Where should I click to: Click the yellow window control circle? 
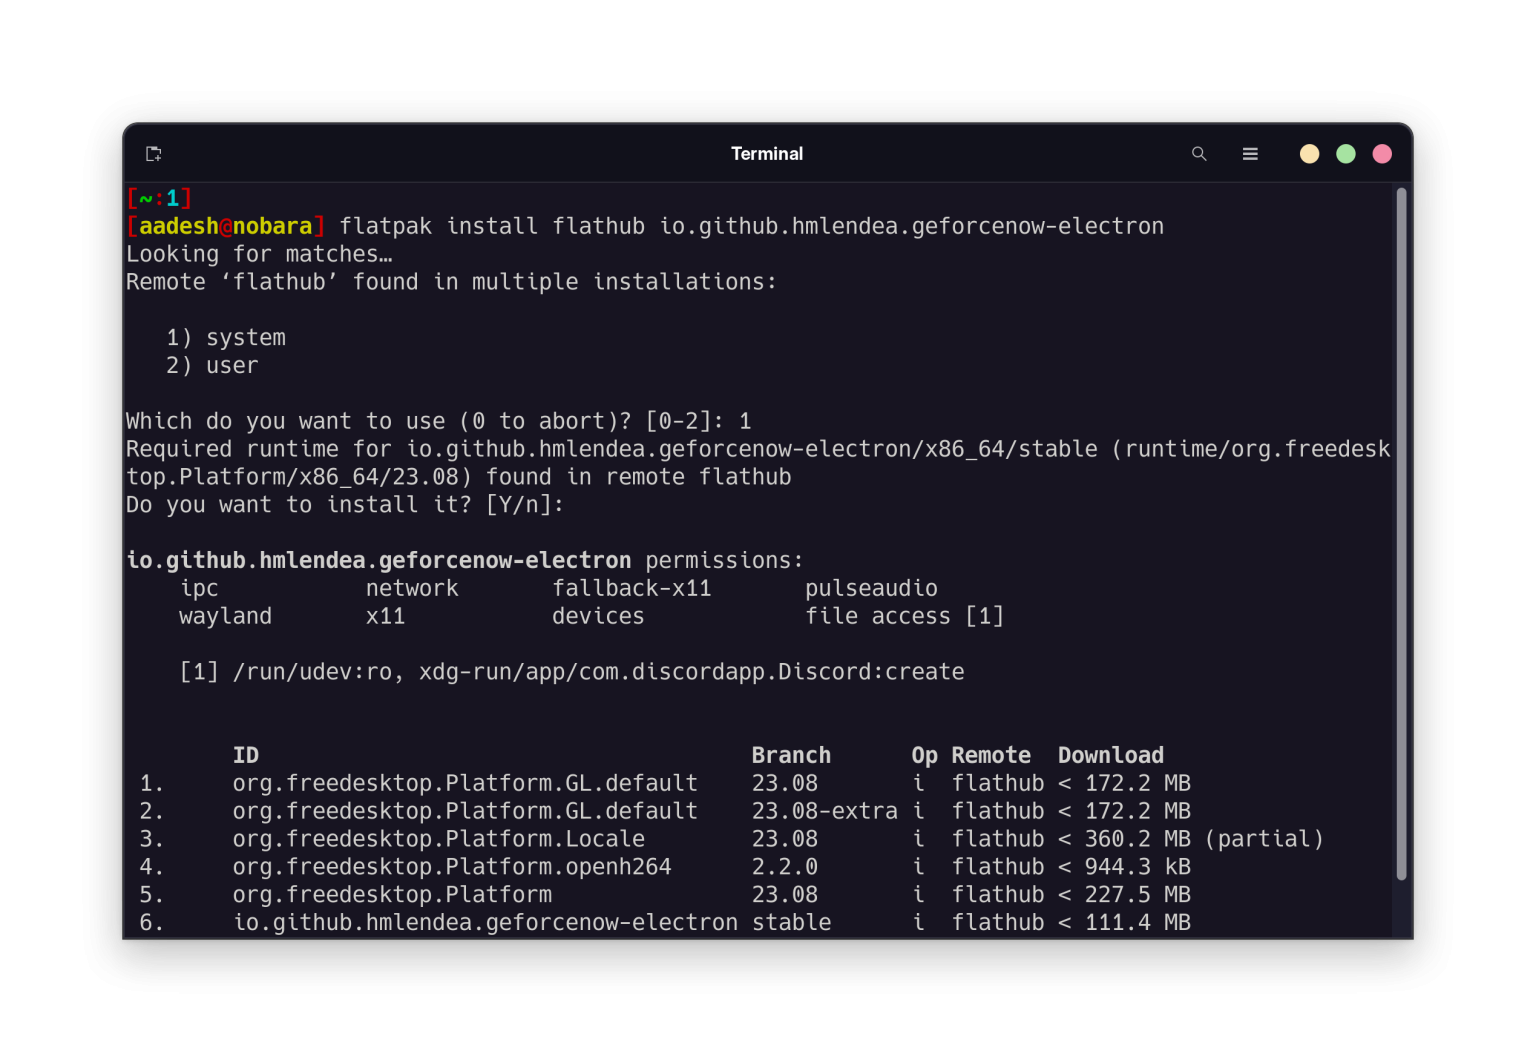pos(1309,153)
